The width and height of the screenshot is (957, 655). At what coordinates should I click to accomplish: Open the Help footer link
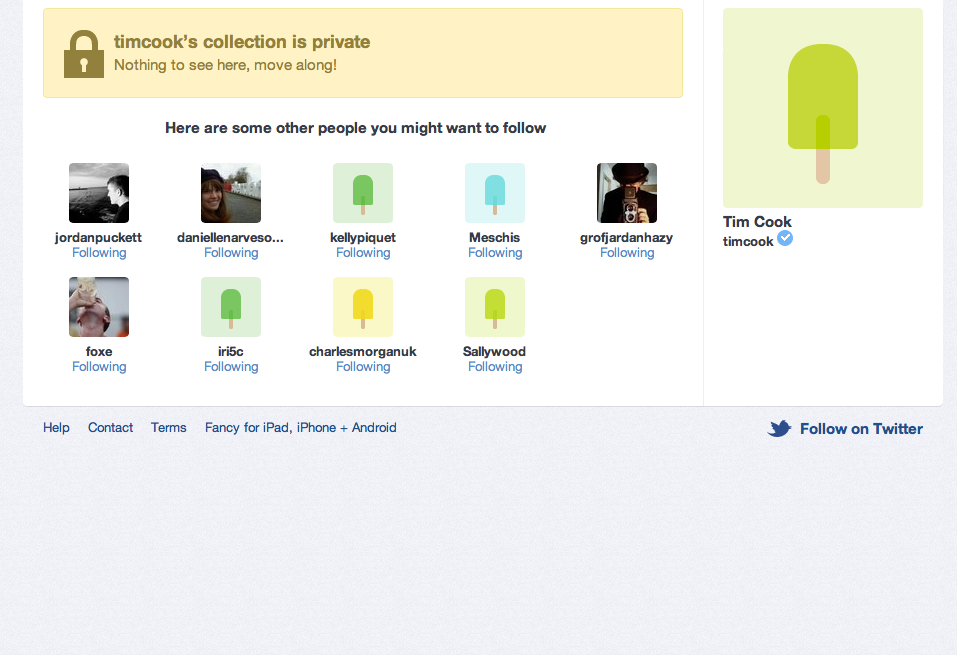pos(56,428)
